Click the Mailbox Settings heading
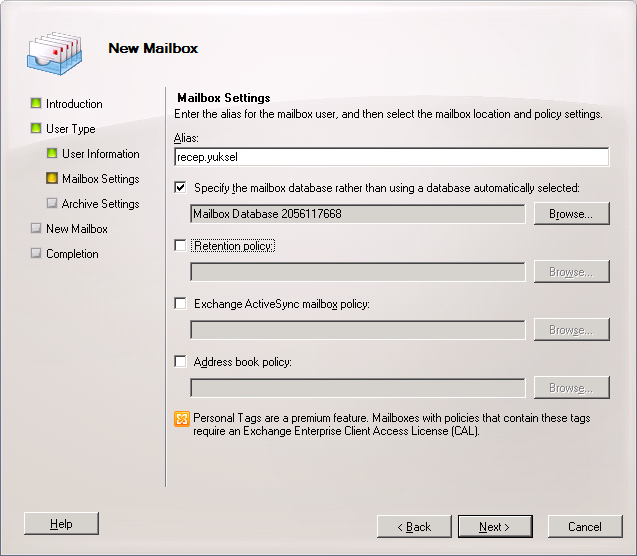The height and width of the screenshot is (556, 637). pyautogui.click(x=224, y=98)
